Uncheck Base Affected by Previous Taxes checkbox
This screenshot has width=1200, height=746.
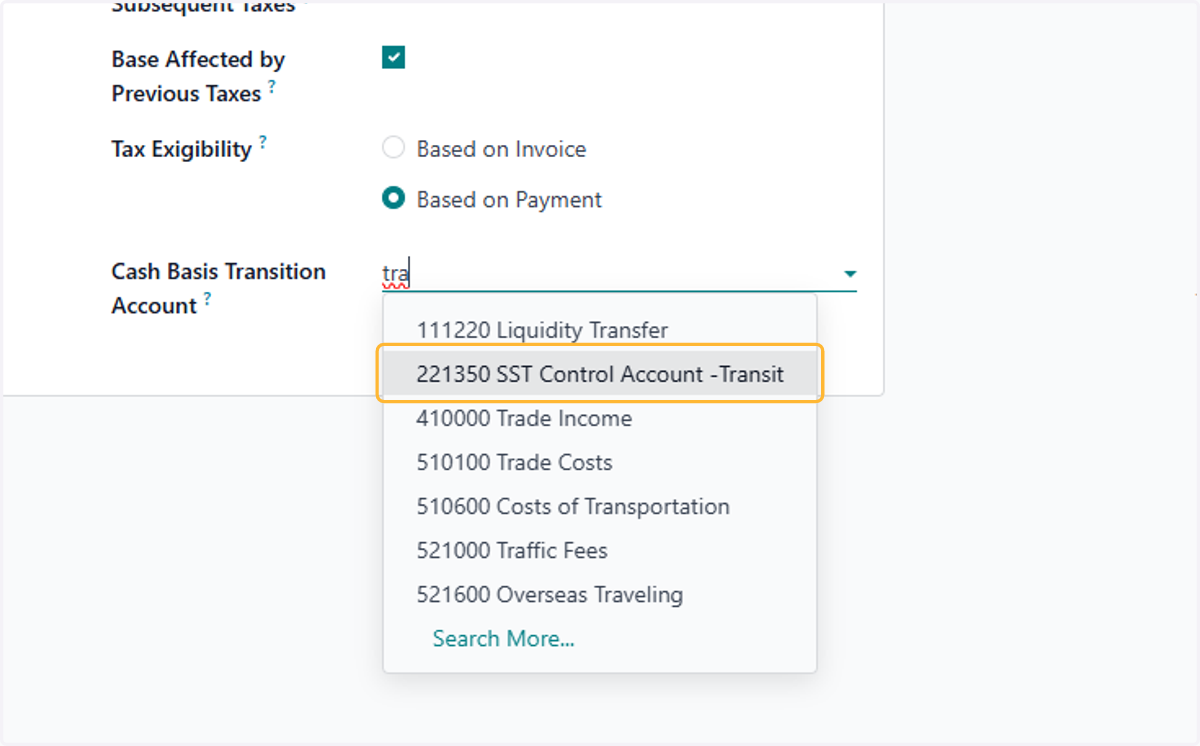394,58
